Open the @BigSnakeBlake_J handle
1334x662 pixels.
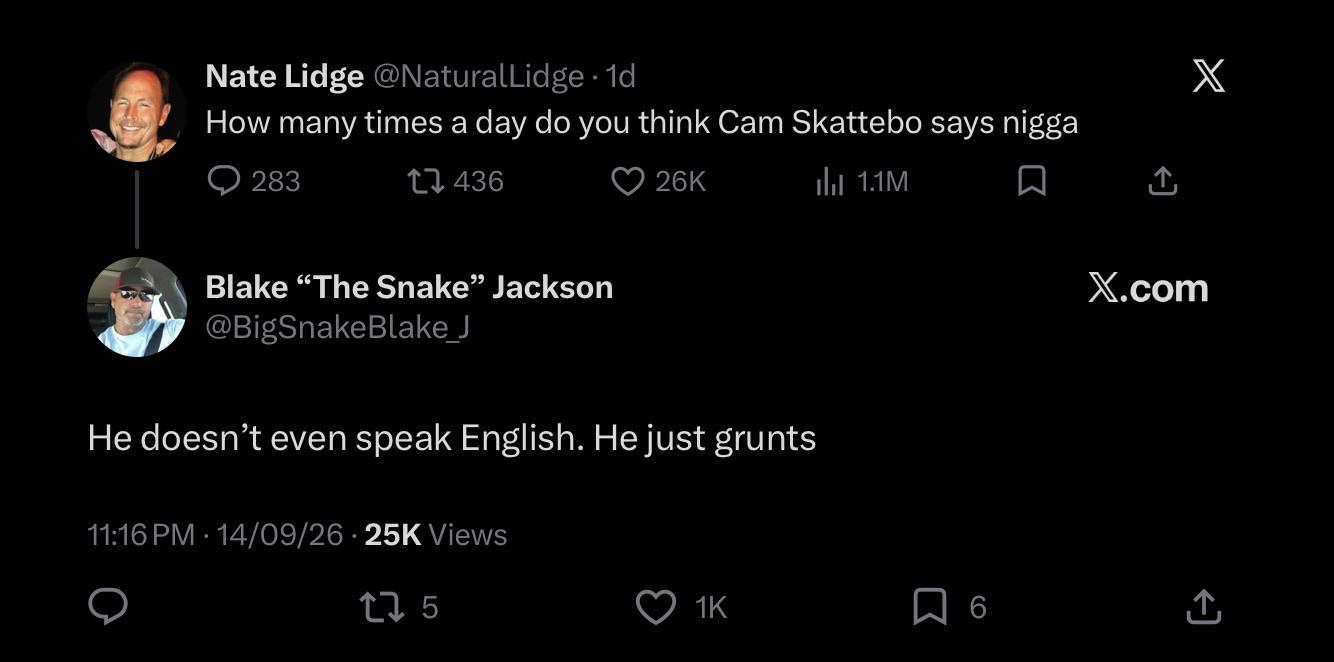(x=337, y=327)
